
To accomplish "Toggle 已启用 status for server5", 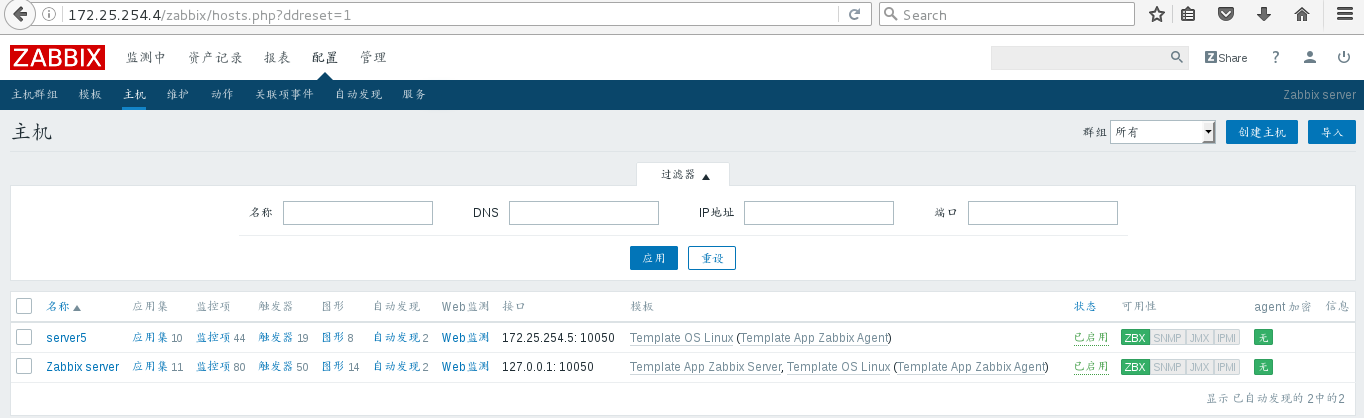I will coord(1091,338).
